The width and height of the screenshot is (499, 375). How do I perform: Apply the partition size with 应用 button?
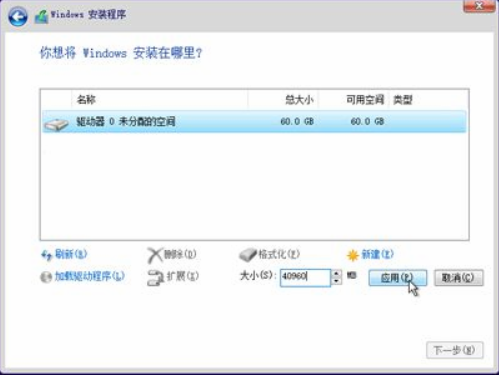click(x=397, y=277)
